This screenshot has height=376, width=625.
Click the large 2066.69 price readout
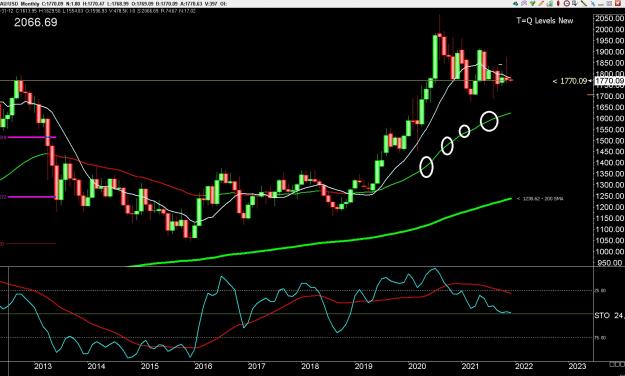click(x=36, y=22)
